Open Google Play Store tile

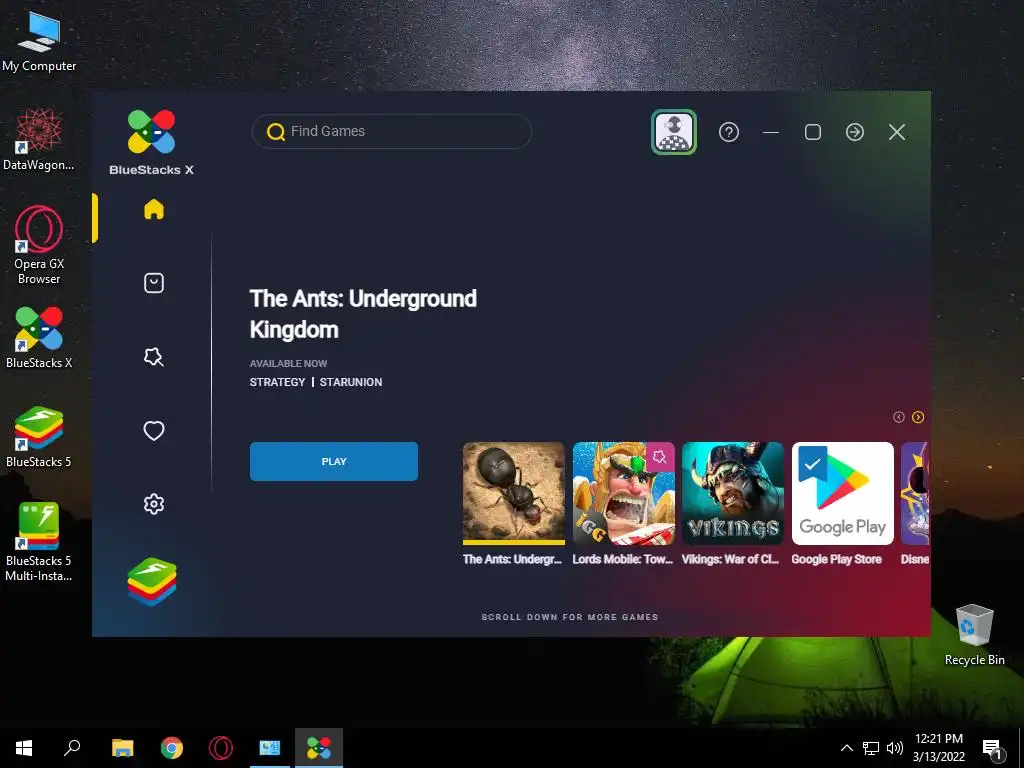842,493
